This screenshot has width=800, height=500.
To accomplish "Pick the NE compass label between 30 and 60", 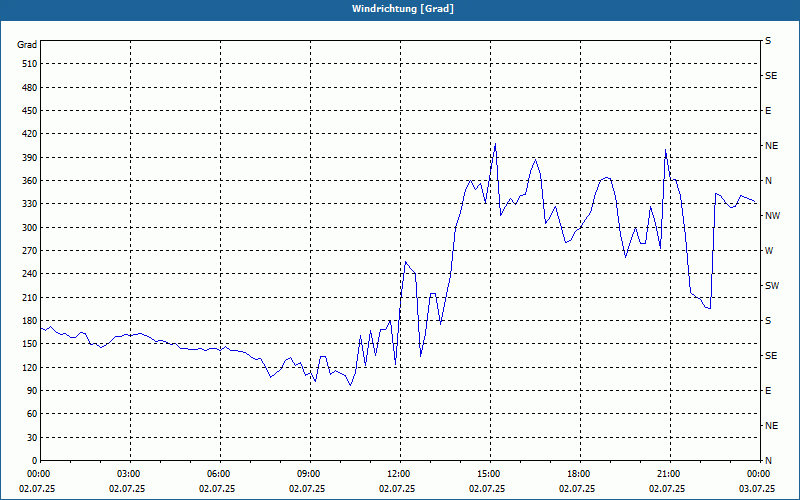I will (771, 426).
